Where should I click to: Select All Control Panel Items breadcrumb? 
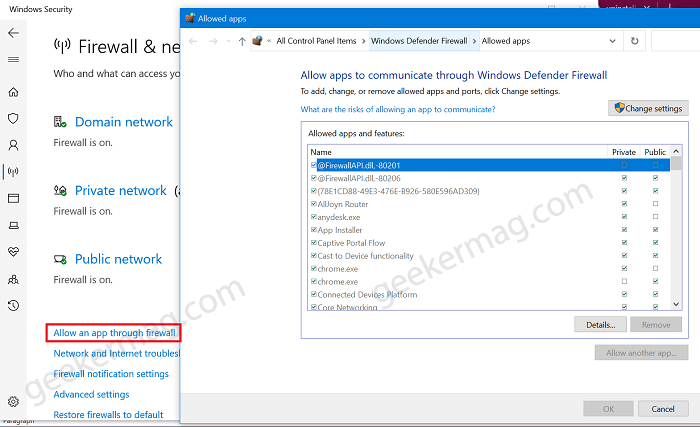pos(316,41)
